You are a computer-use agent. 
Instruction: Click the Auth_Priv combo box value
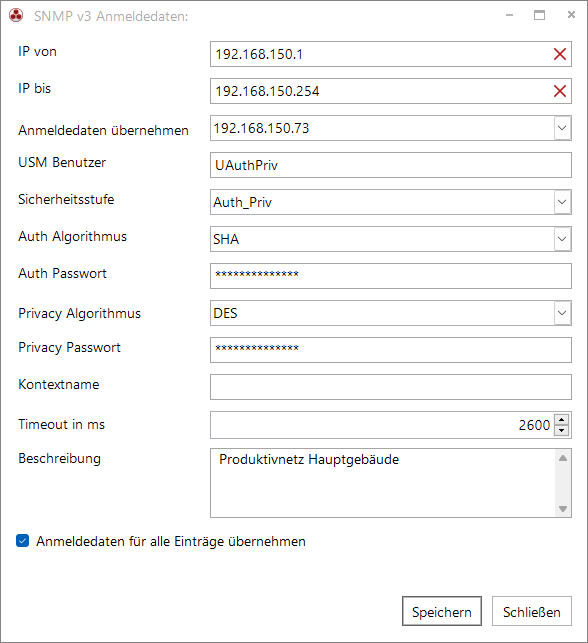(x=242, y=202)
